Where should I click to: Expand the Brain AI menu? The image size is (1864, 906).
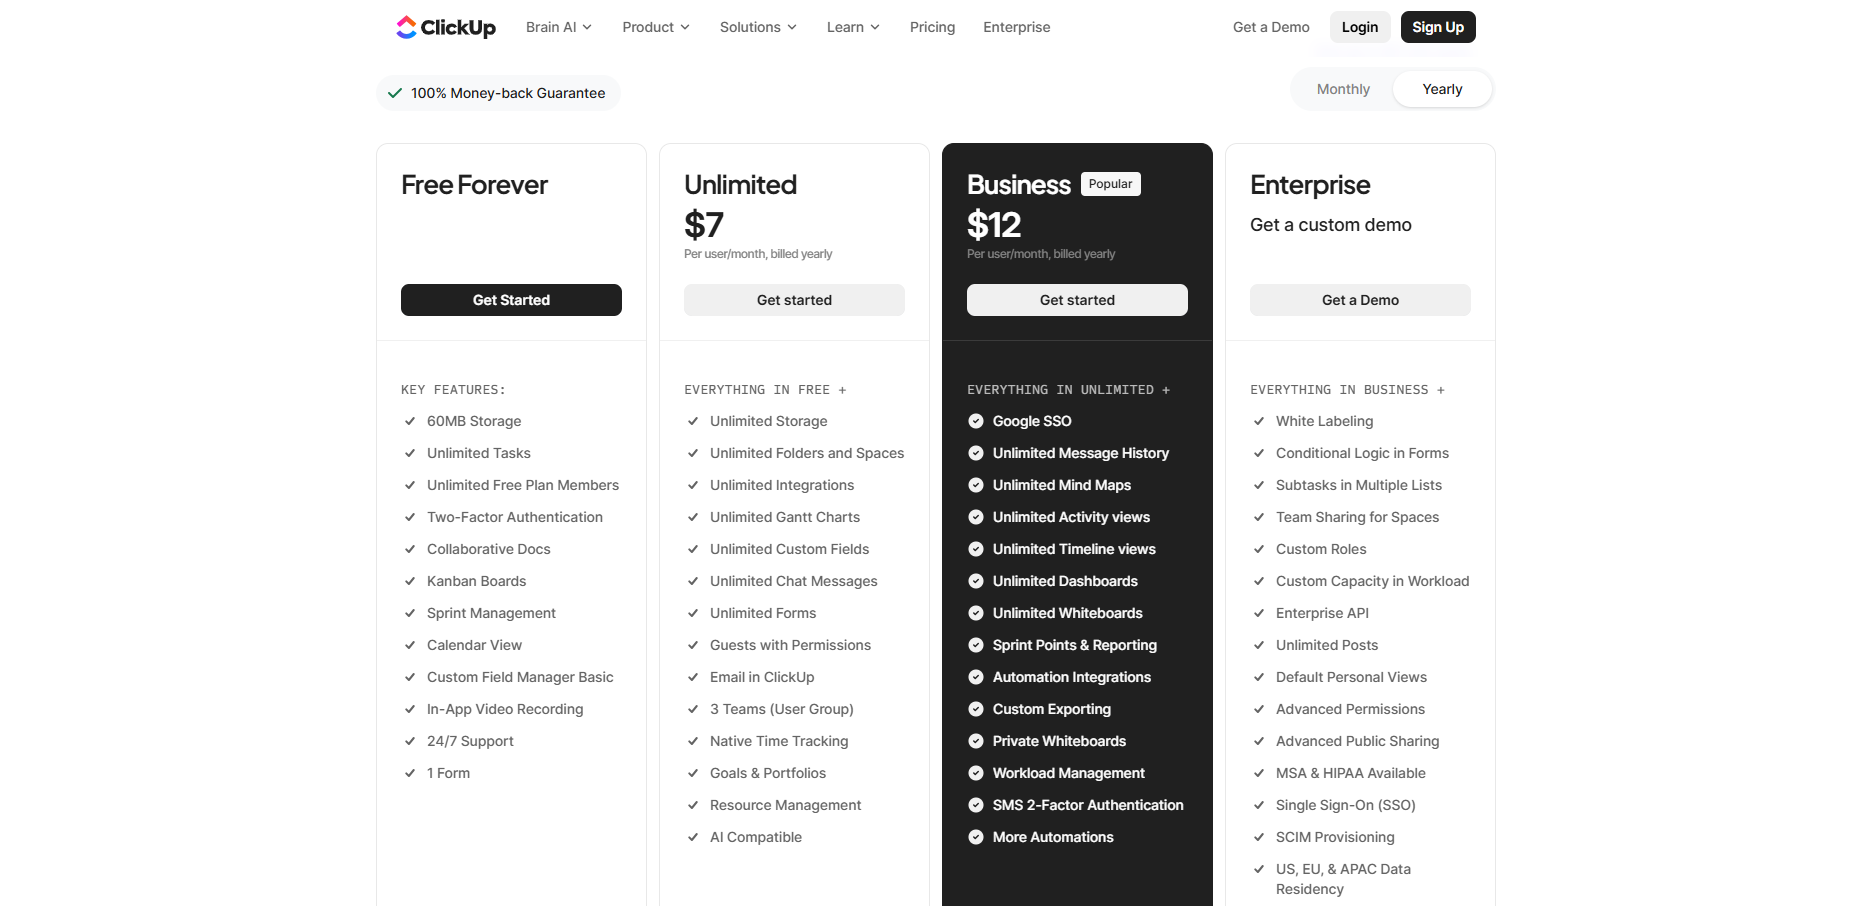(x=559, y=27)
